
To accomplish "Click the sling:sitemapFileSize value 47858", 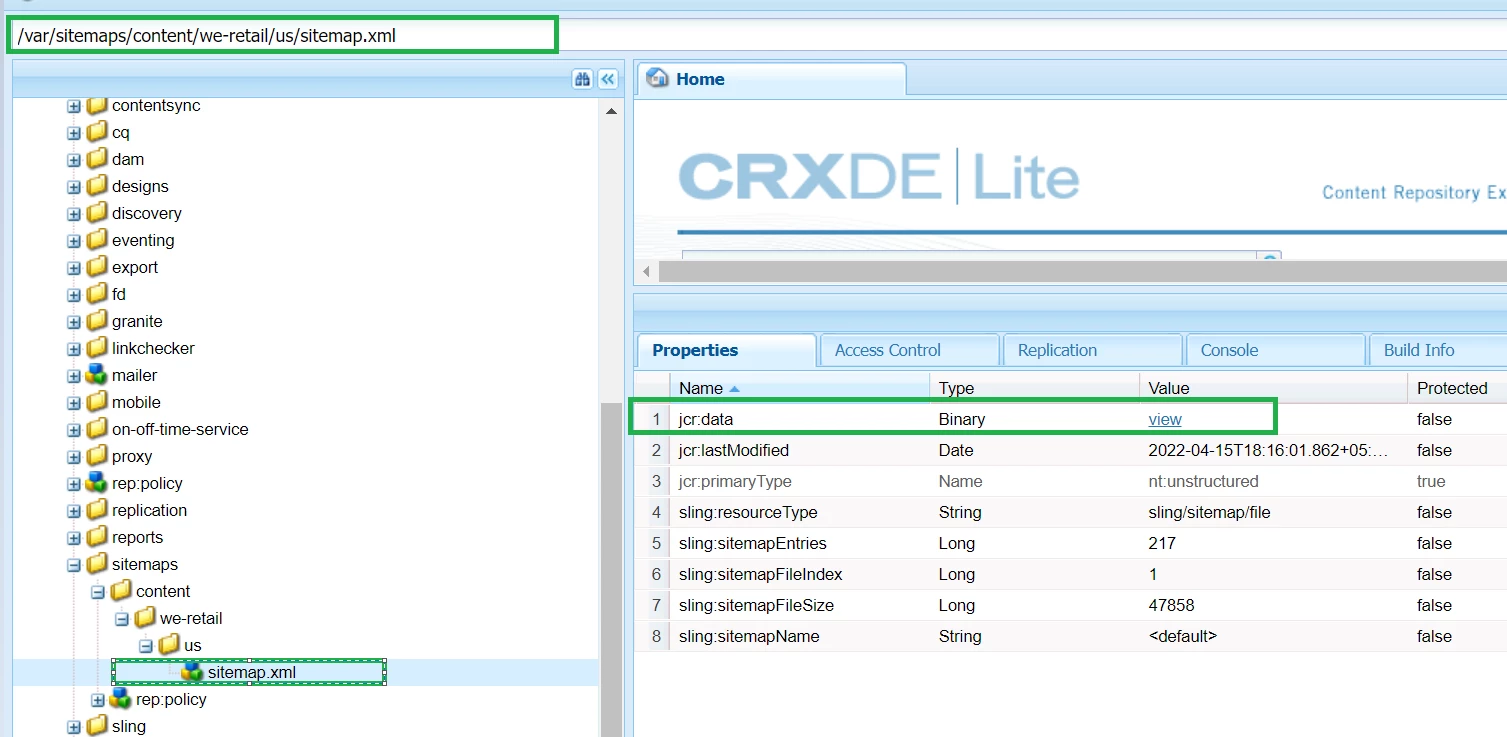I will (1171, 605).
